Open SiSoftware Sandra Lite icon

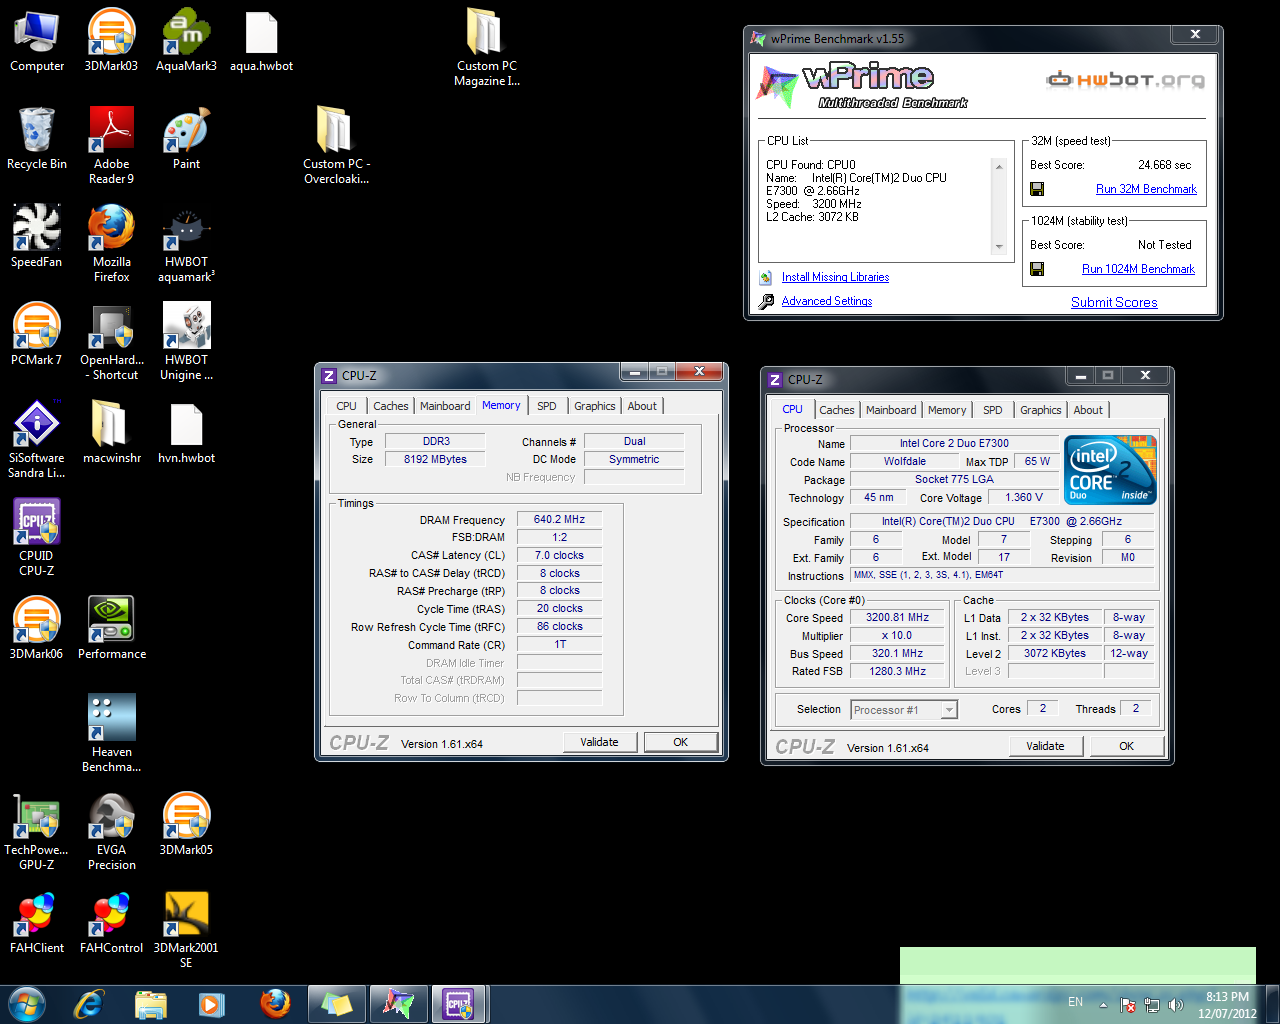[37, 440]
